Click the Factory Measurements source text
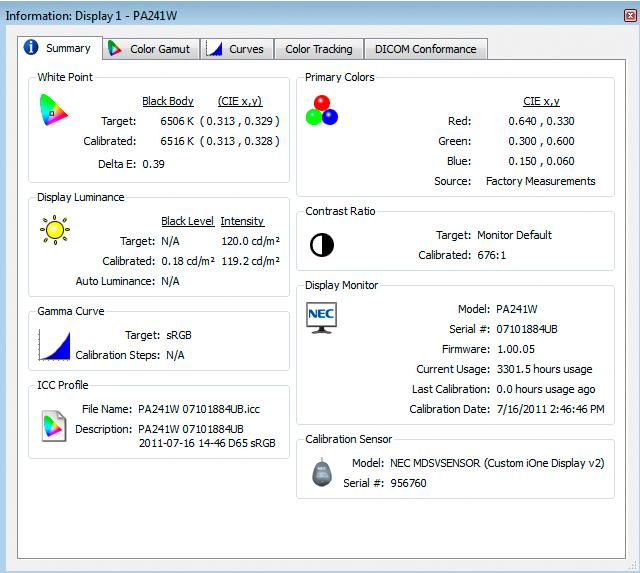 540,181
